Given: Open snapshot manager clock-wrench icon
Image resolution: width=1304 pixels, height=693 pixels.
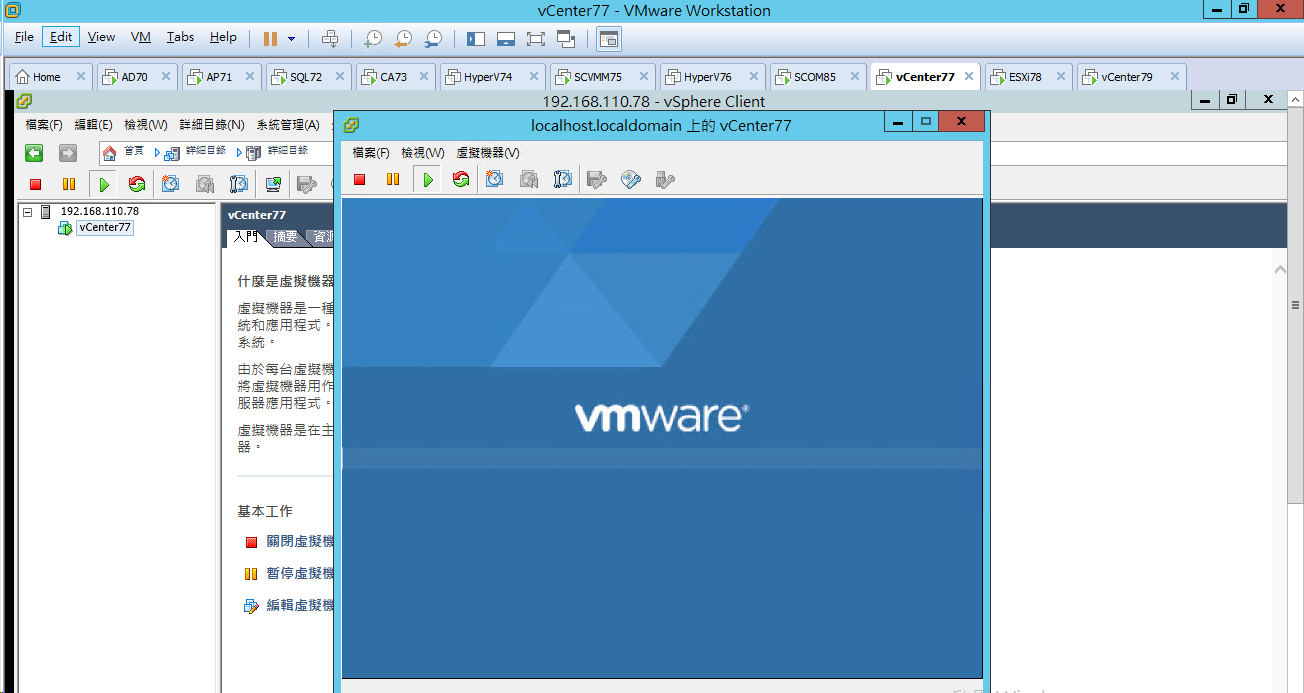Looking at the screenshot, I should (433, 38).
